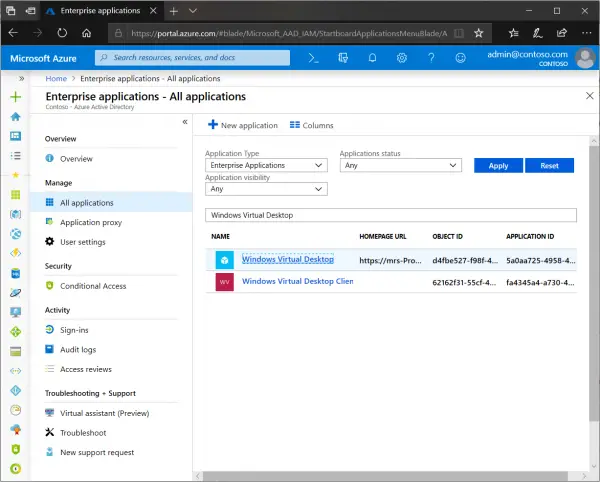Screen dimensions: 600x482
Task: Open the Help question mark icon
Action: click(431, 58)
